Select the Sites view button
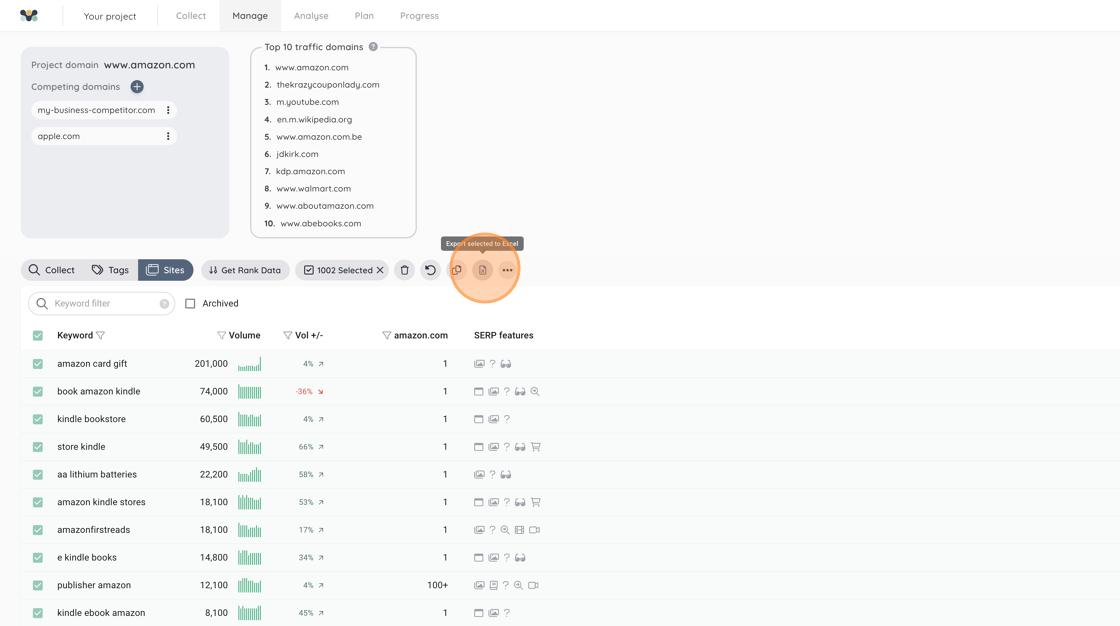The height and width of the screenshot is (626, 1120). click(166, 270)
